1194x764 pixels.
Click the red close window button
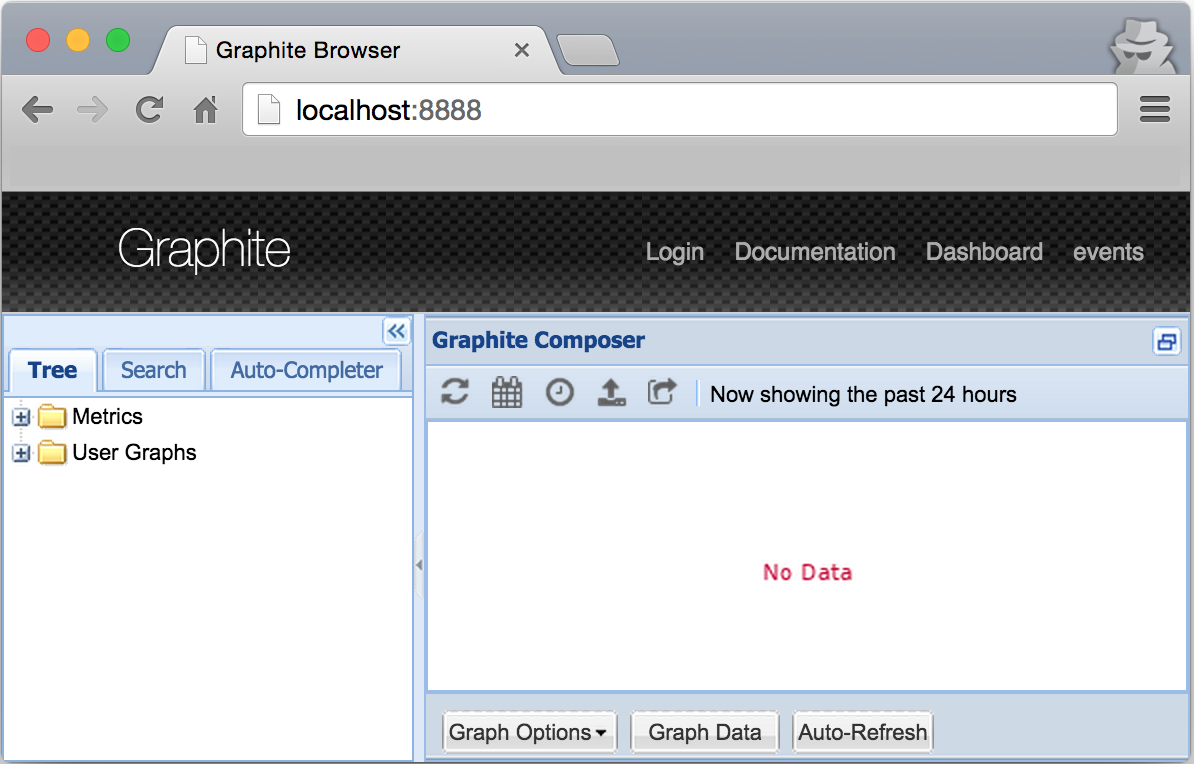[x=38, y=40]
